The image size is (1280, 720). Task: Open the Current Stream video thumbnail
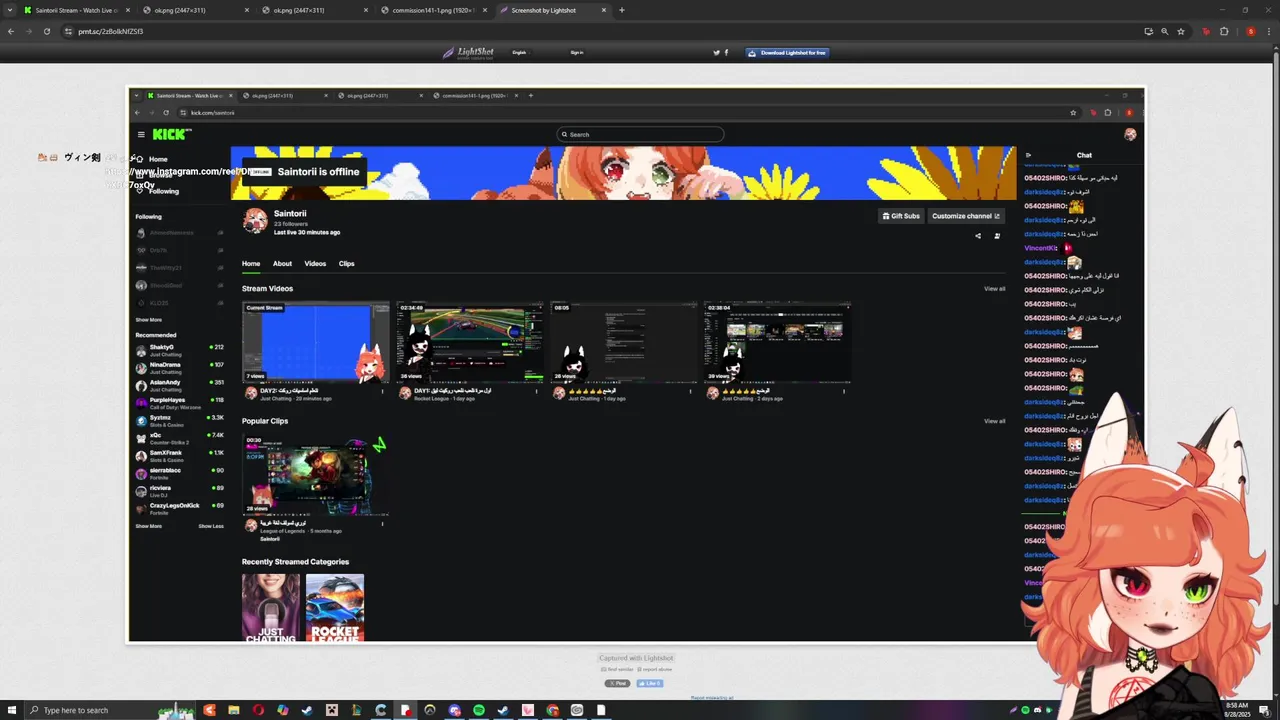coord(316,342)
